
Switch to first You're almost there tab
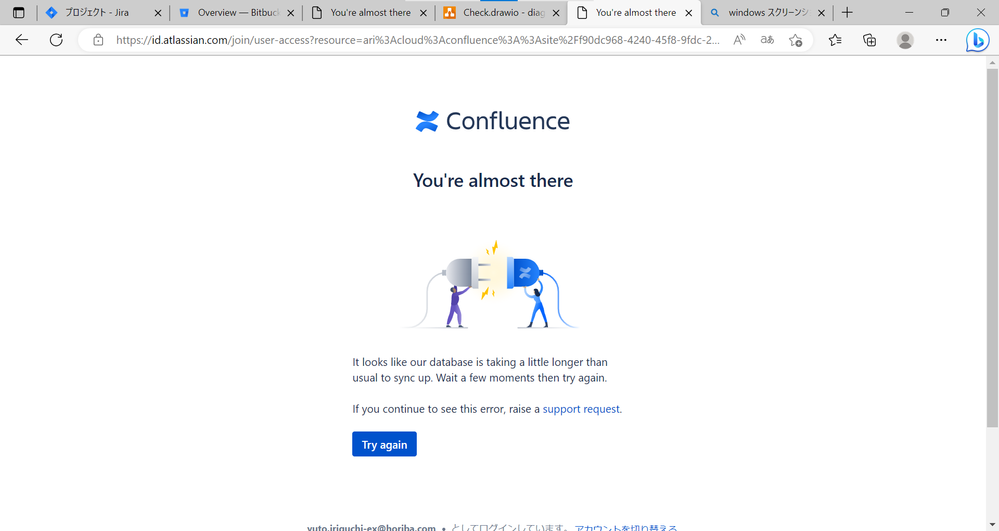click(x=370, y=13)
